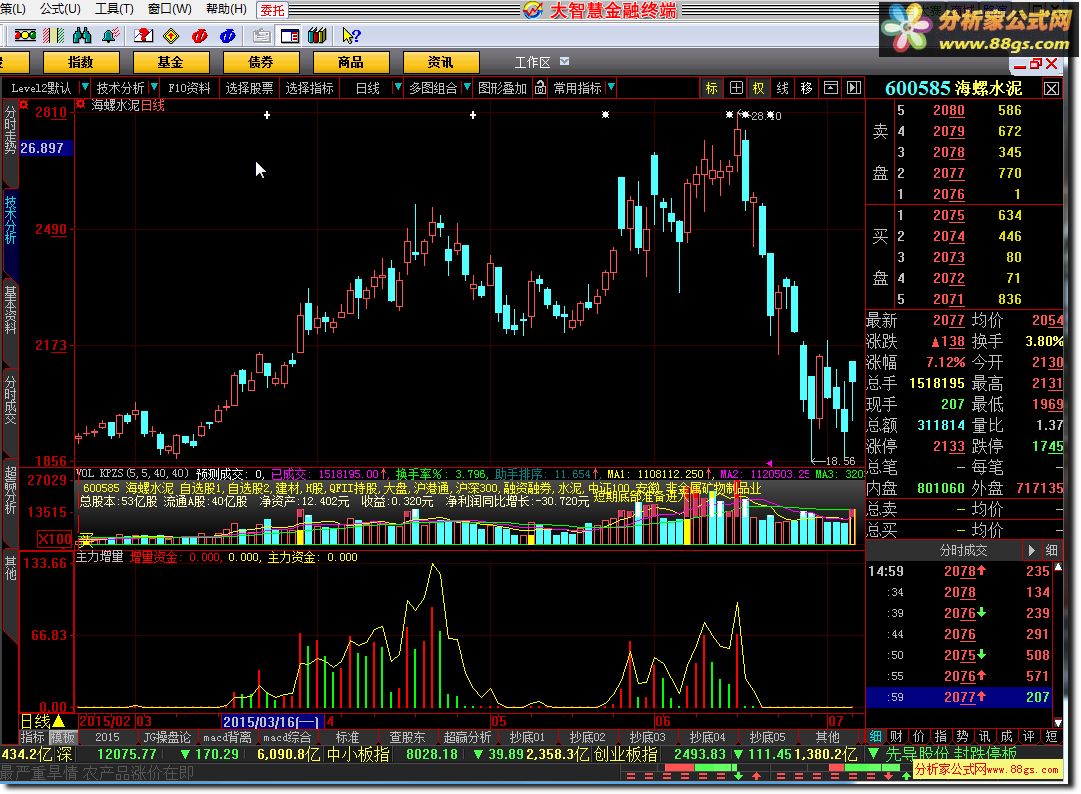Image resolution: width=1081 pixels, height=794 pixels.
Task: Click the 图形叠加 overlay button
Action: pyautogui.click(x=502, y=88)
